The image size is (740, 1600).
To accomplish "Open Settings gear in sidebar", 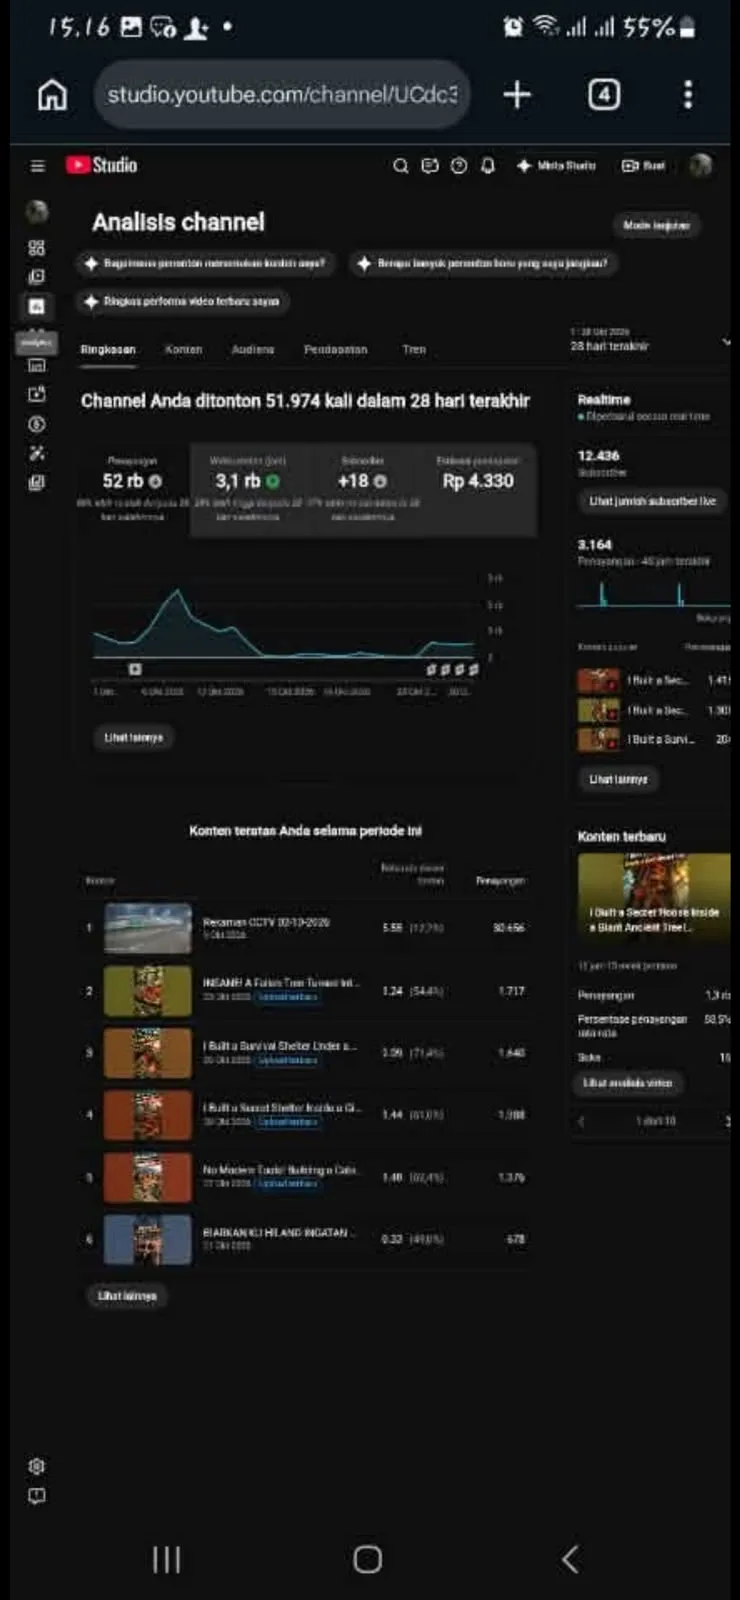I will pos(37,1466).
